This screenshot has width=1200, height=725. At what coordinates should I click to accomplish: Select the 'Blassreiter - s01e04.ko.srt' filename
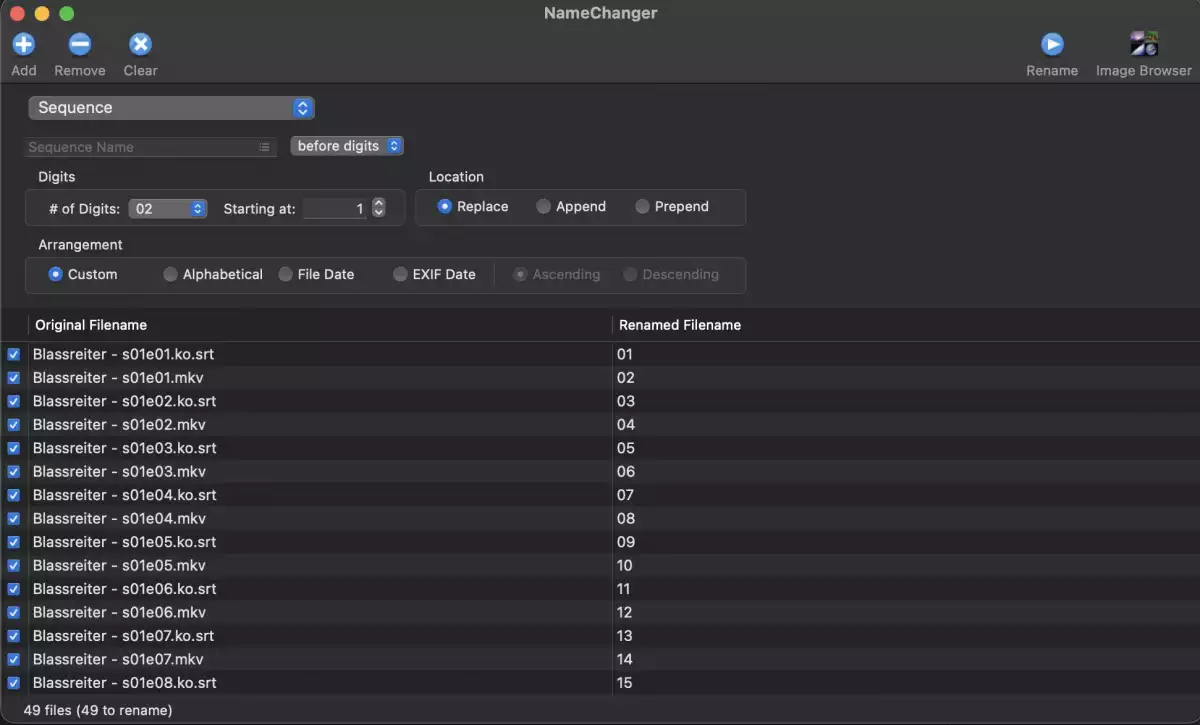pos(125,495)
